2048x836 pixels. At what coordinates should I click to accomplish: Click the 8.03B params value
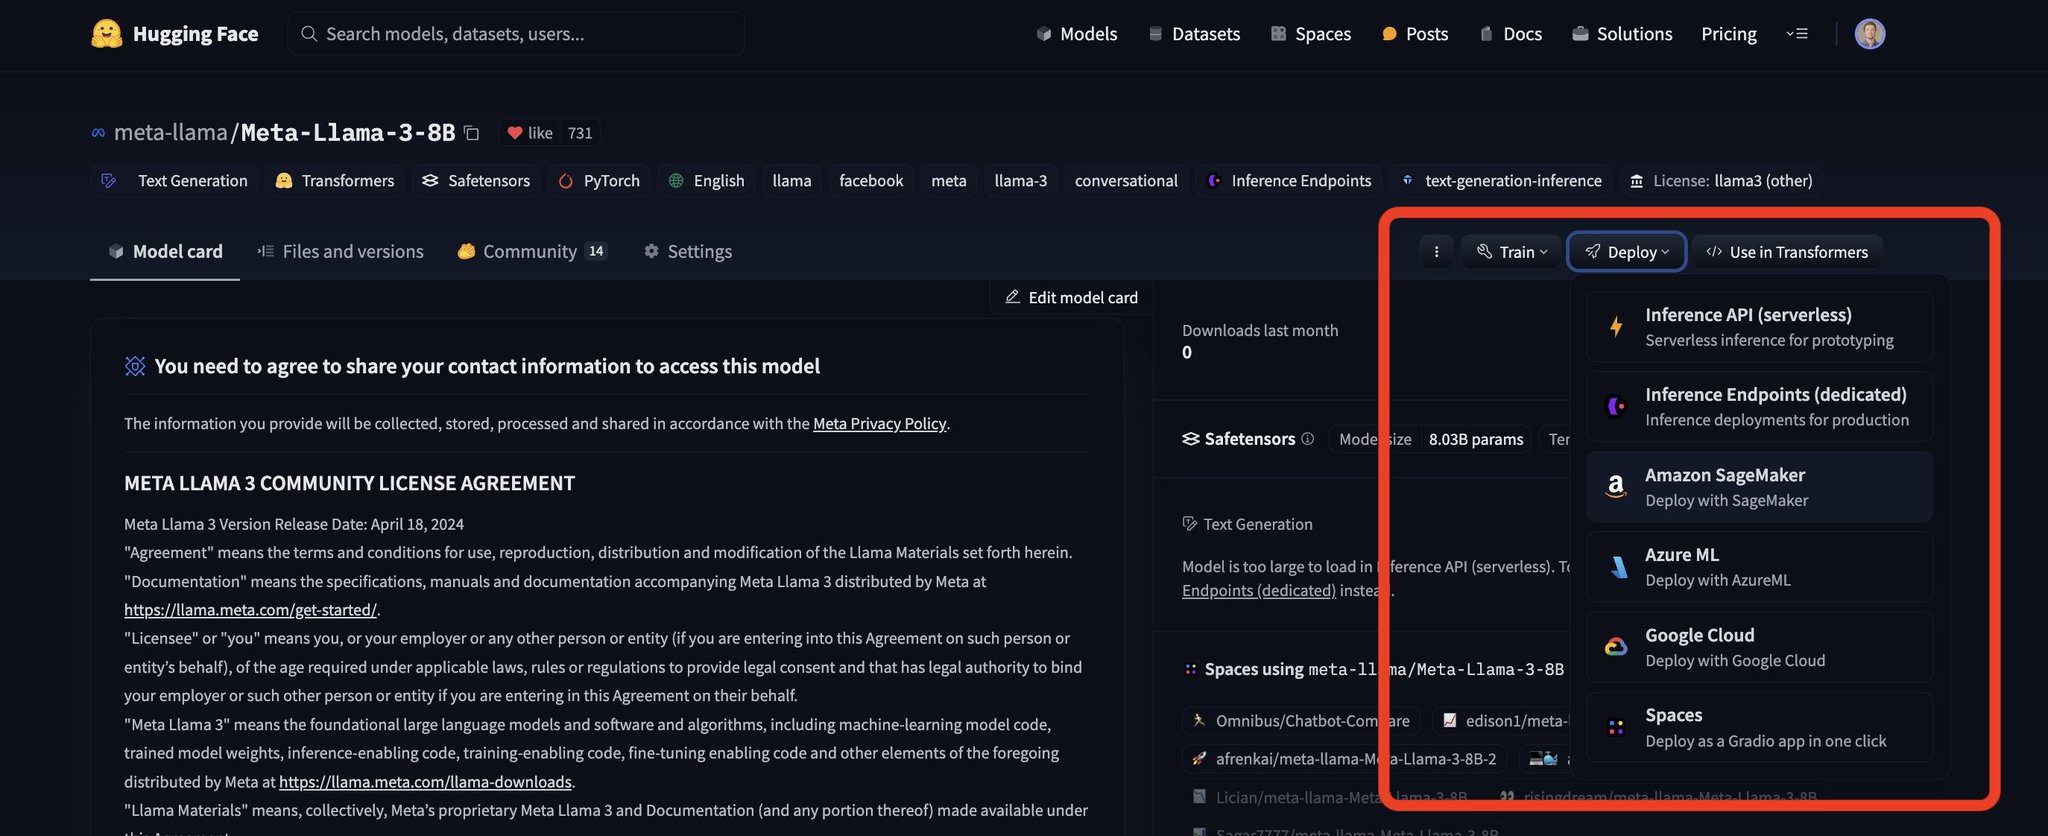[1476, 439]
